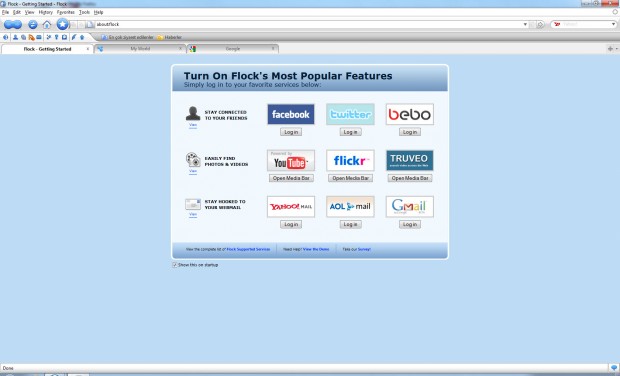Click the YouTube logo

coord(291,161)
